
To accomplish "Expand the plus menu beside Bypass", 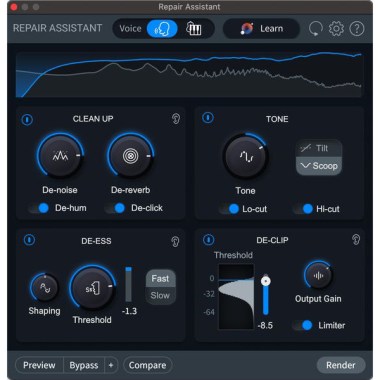I will (111, 365).
